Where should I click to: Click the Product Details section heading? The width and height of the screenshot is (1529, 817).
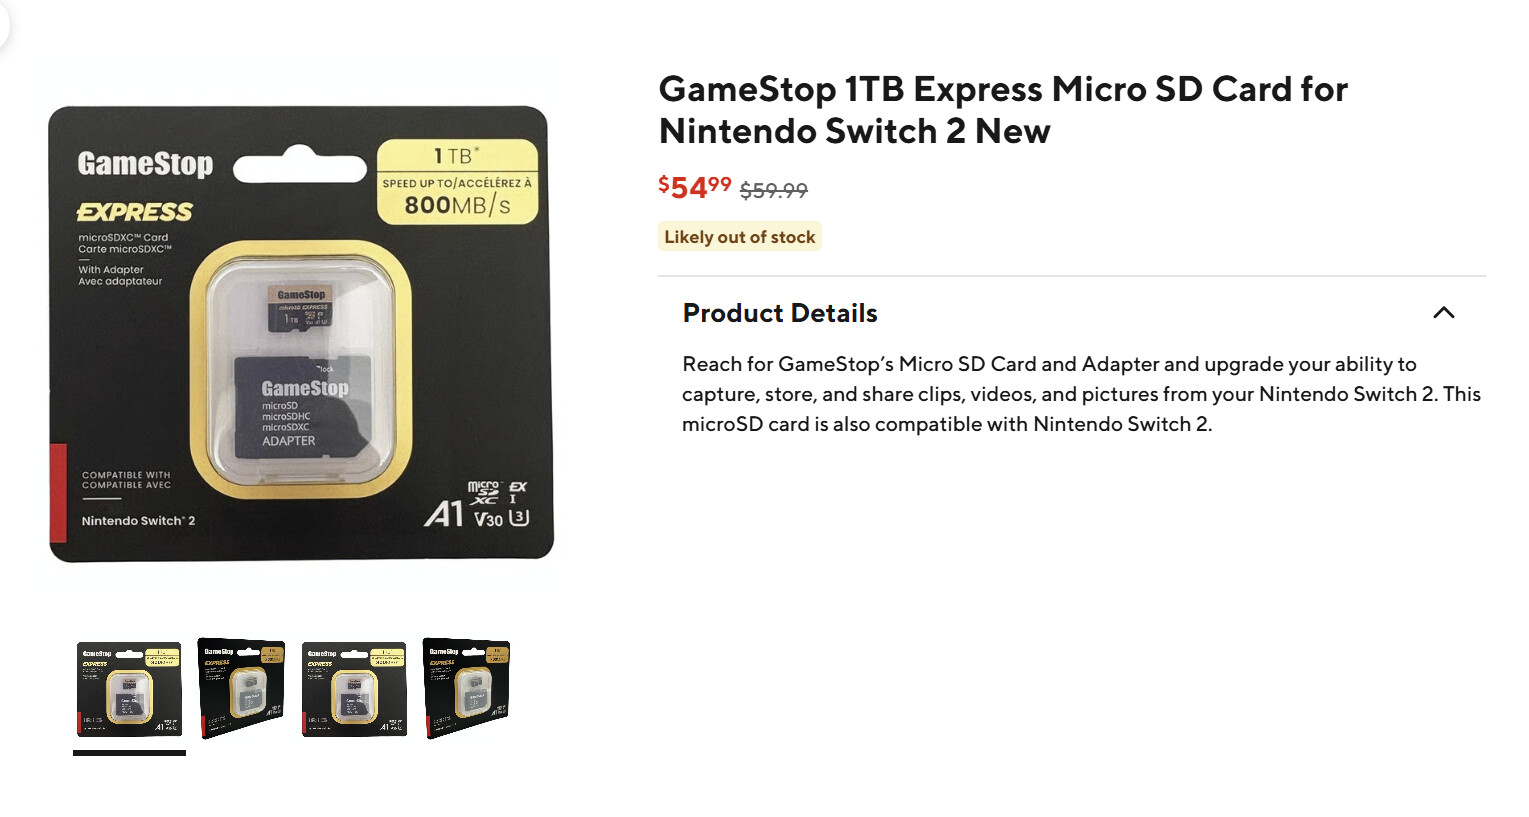780,313
